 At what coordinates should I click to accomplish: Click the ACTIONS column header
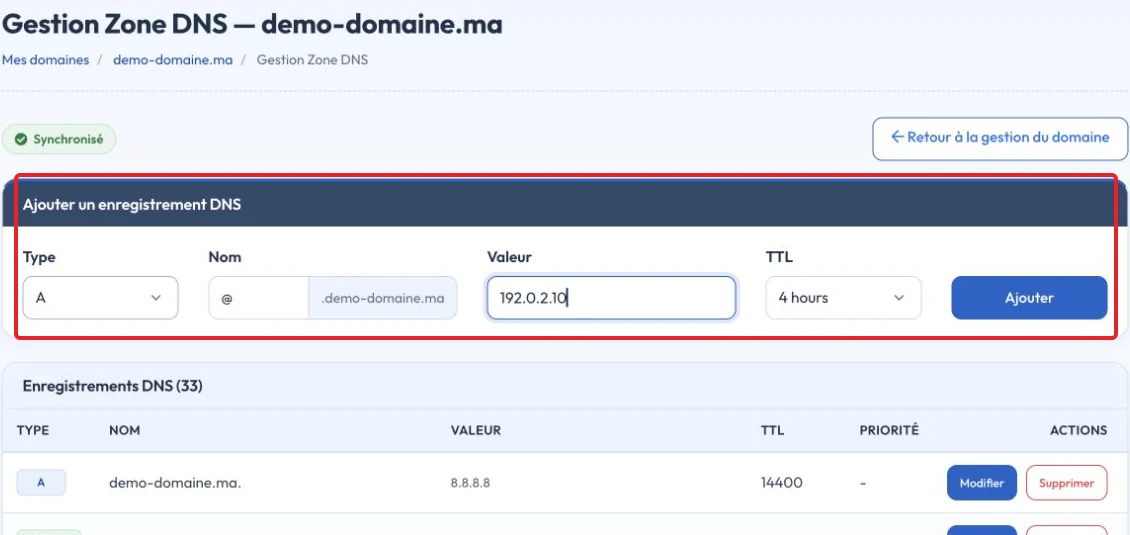tap(1078, 430)
